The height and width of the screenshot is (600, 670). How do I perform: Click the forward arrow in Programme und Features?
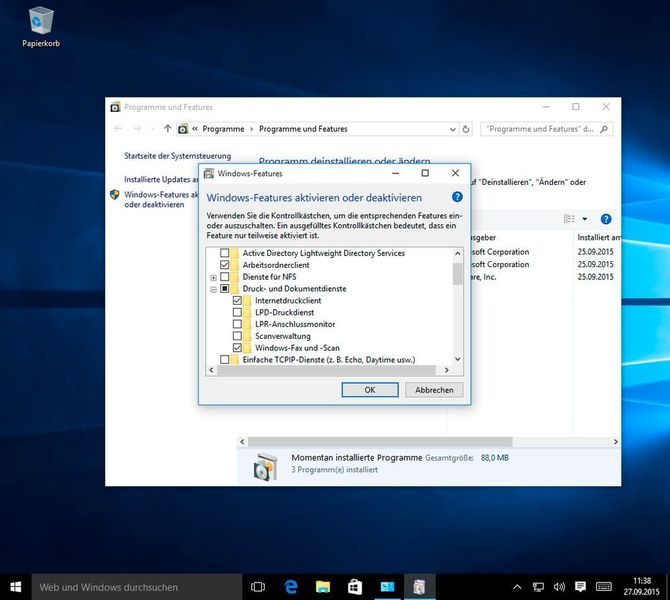point(137,129)
